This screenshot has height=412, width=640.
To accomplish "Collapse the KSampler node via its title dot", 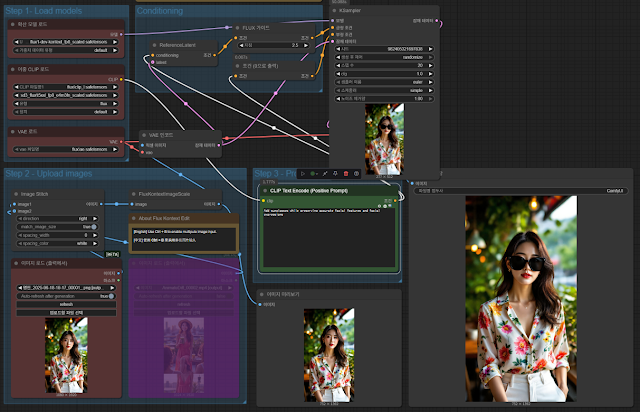I will pyautogui.click(x=334, y=11).
